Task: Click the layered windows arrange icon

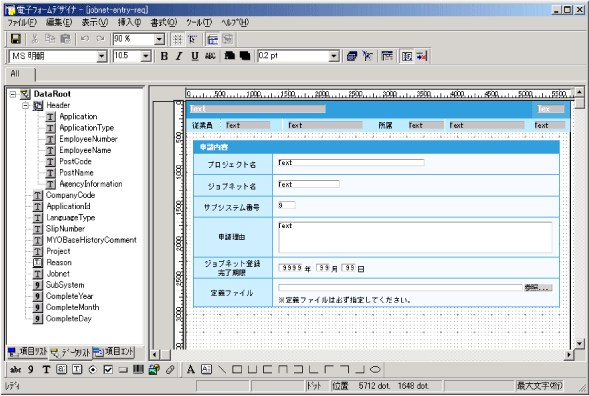Action: click(x=352, y=56)
